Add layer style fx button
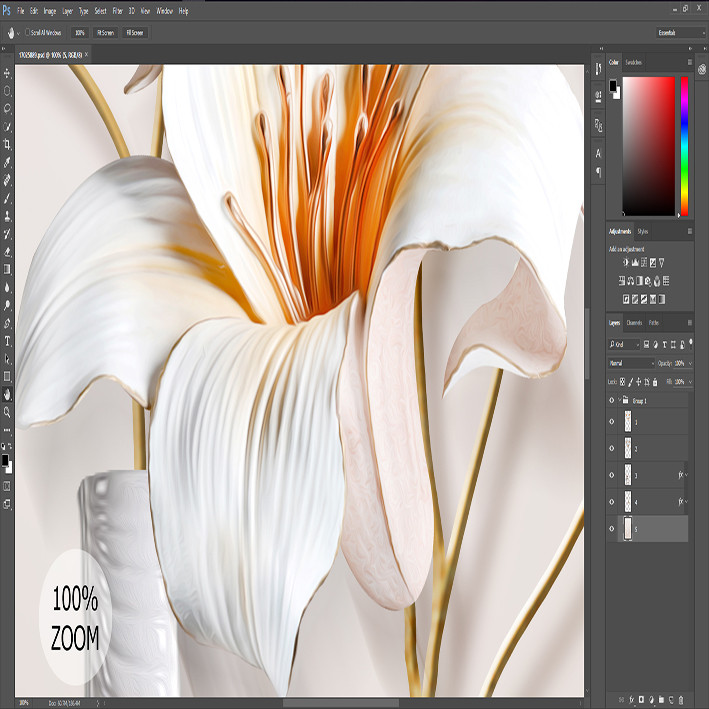The image size is (709, 709). click(x=632, y=700)
